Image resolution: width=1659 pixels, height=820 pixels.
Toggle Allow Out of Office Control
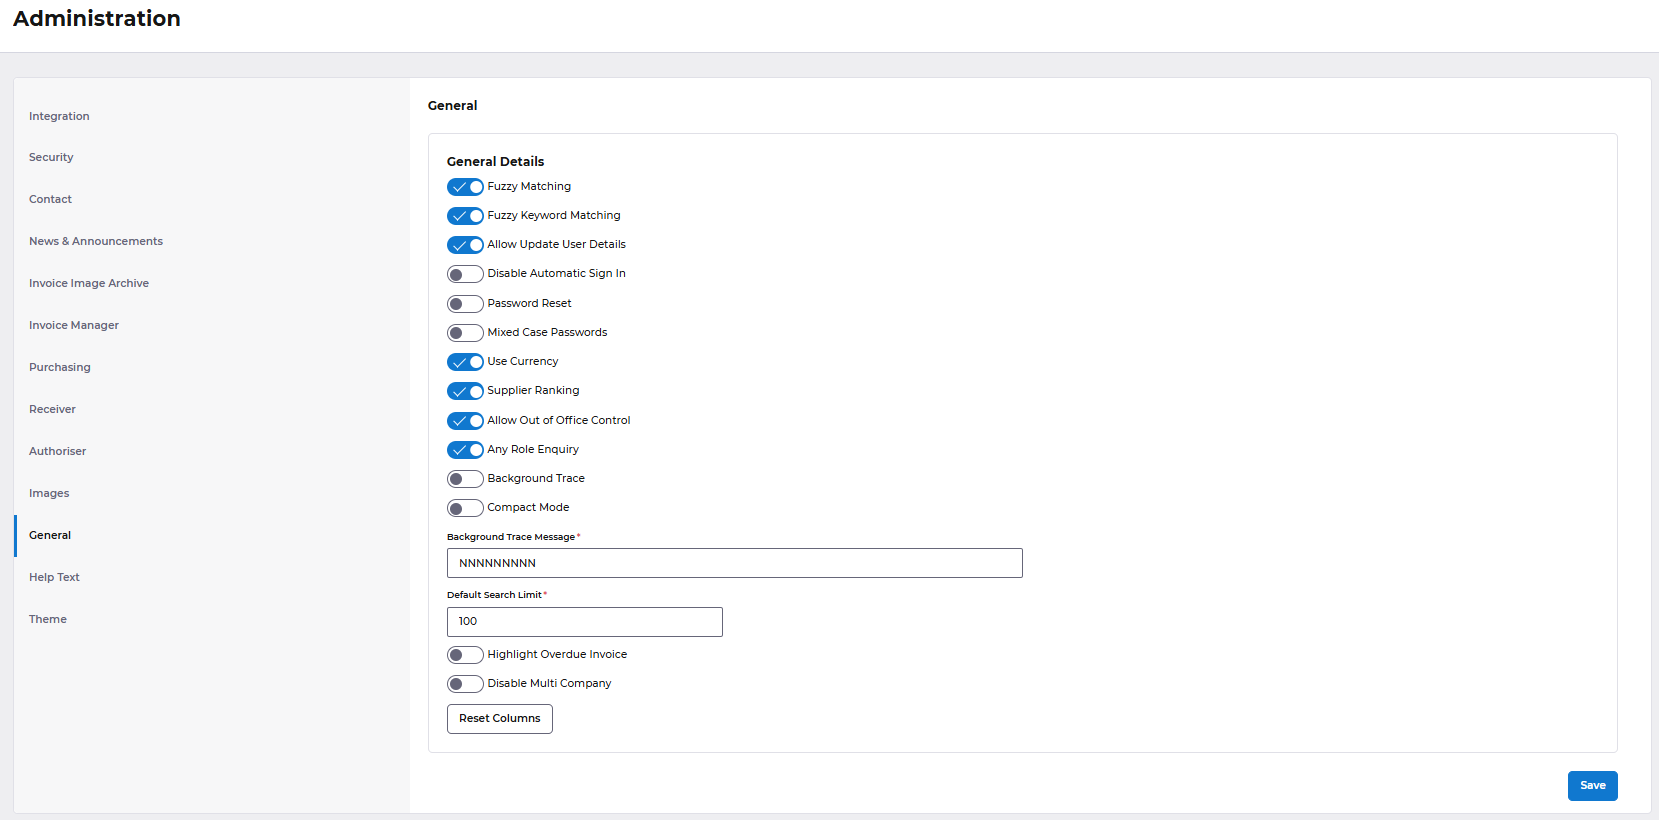(465, 421)
